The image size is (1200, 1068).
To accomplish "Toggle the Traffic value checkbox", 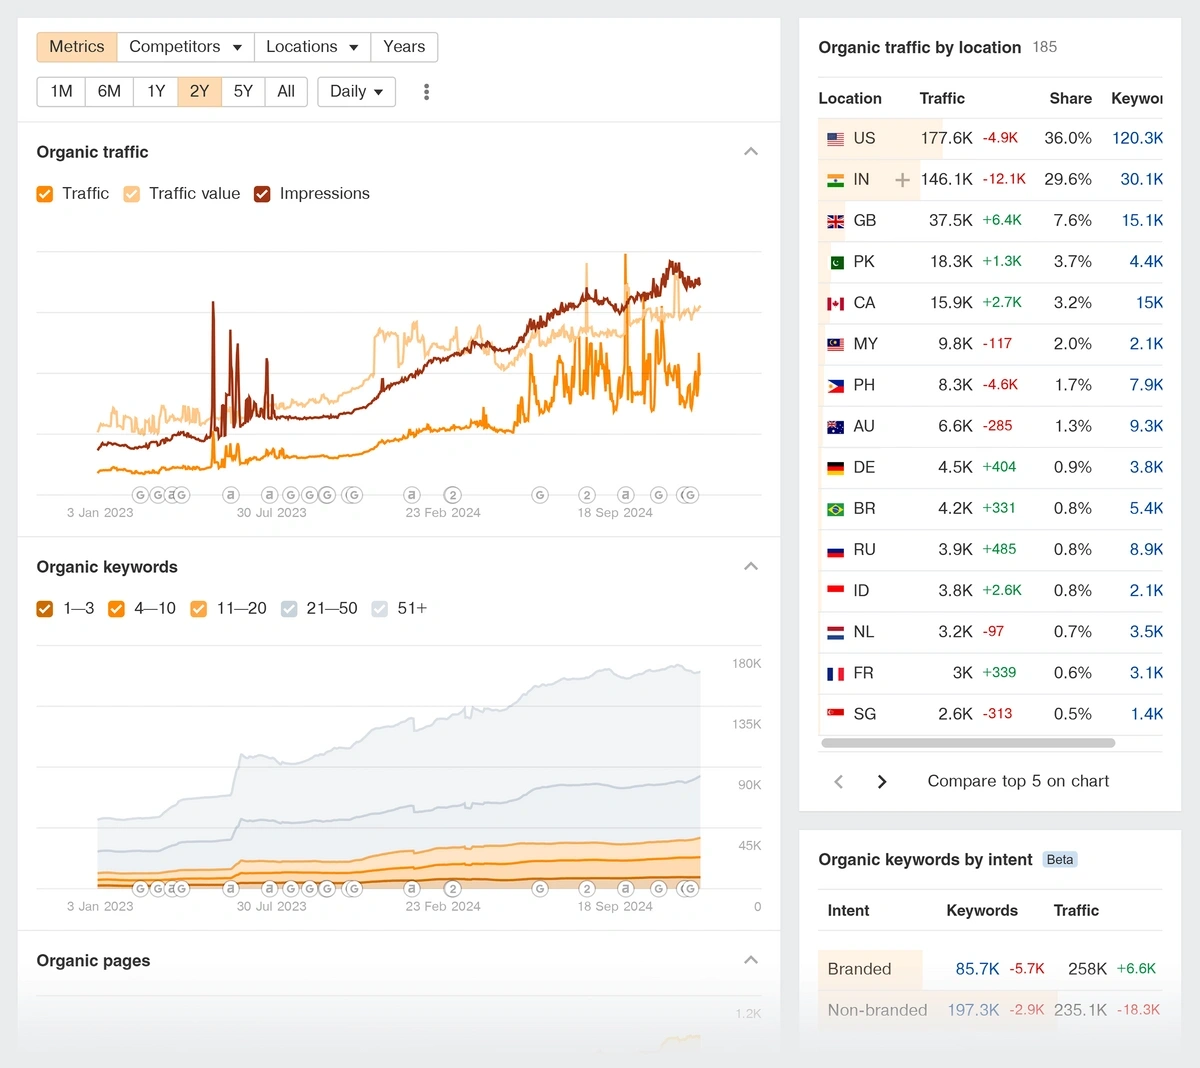I will [132, 194].
